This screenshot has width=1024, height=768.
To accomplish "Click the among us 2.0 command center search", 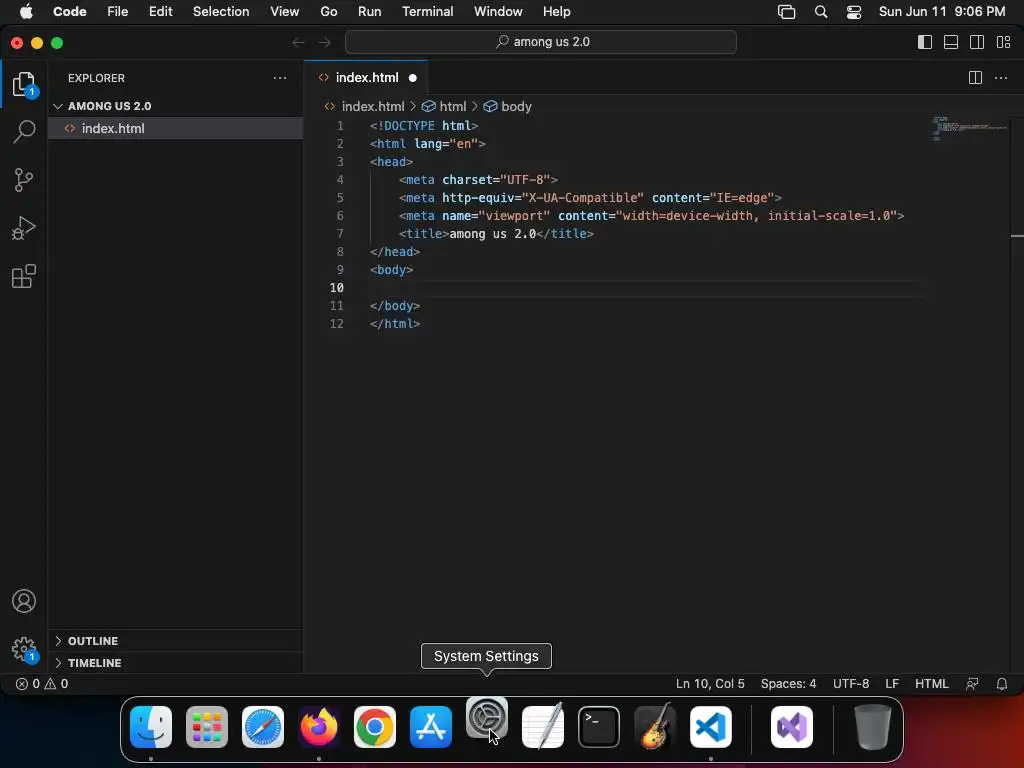I will point(541,42).
